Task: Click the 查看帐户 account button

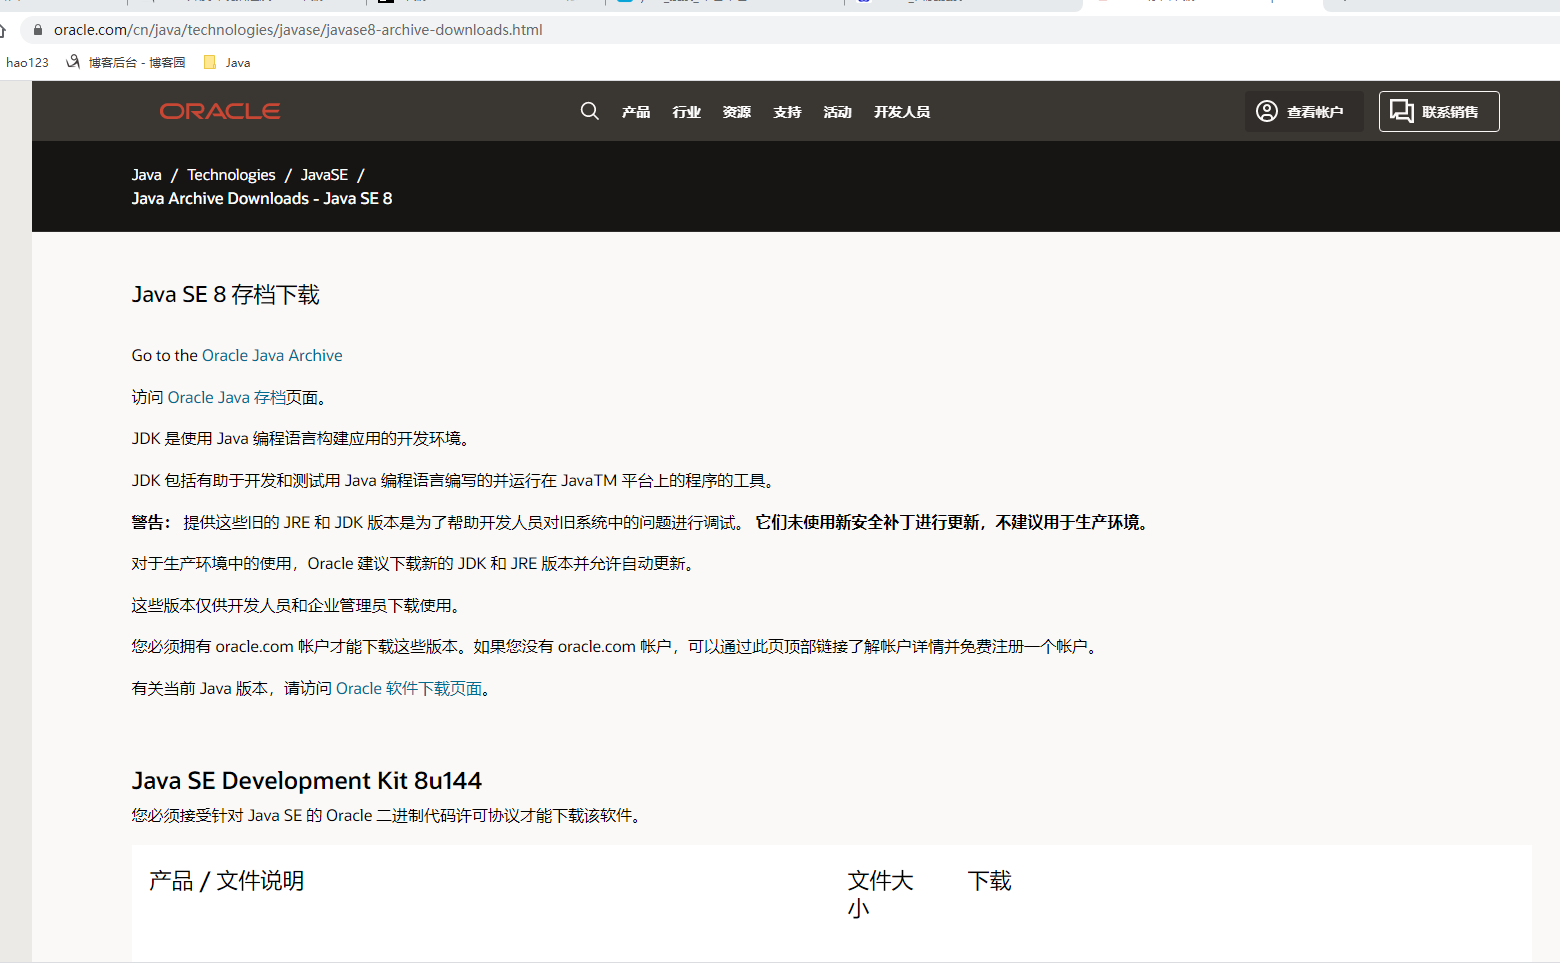Action: pos(1304,111)
